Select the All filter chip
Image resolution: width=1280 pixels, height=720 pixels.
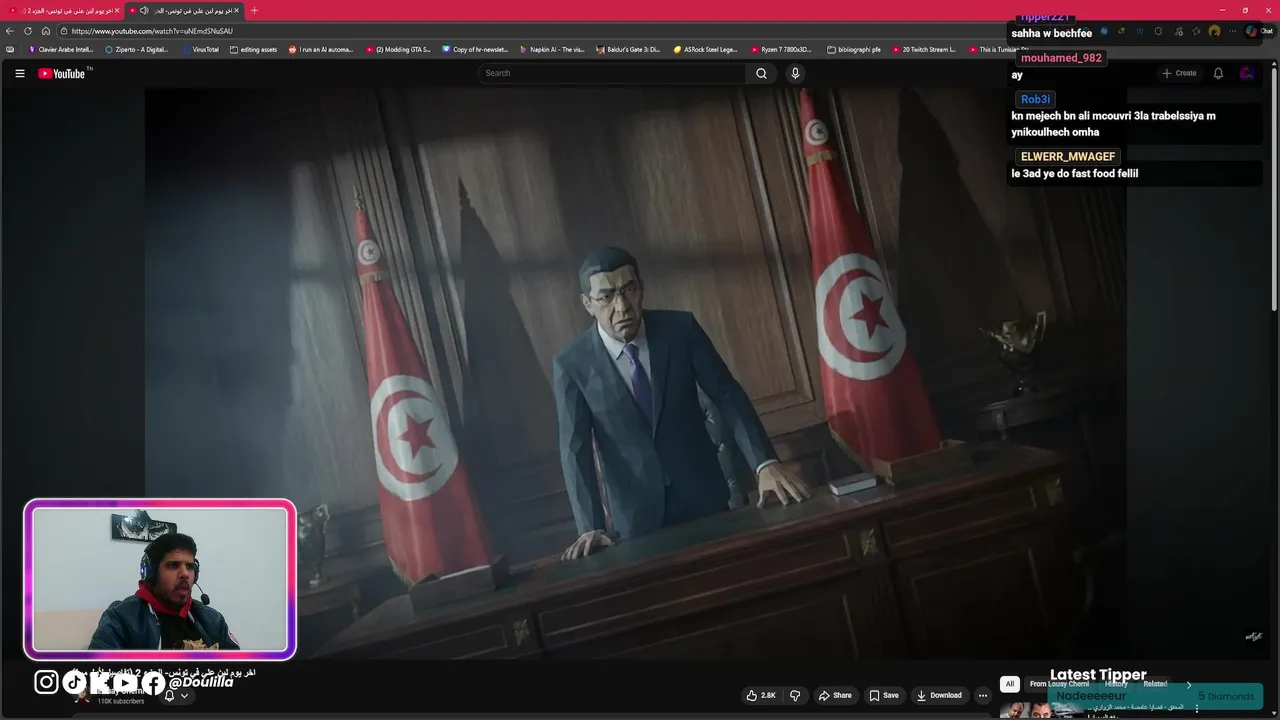(x=1010, y=684)
